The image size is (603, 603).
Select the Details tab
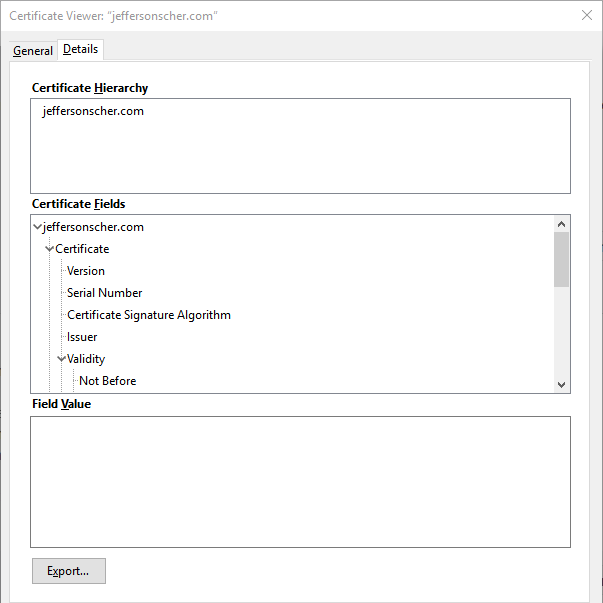coord(80,50)
